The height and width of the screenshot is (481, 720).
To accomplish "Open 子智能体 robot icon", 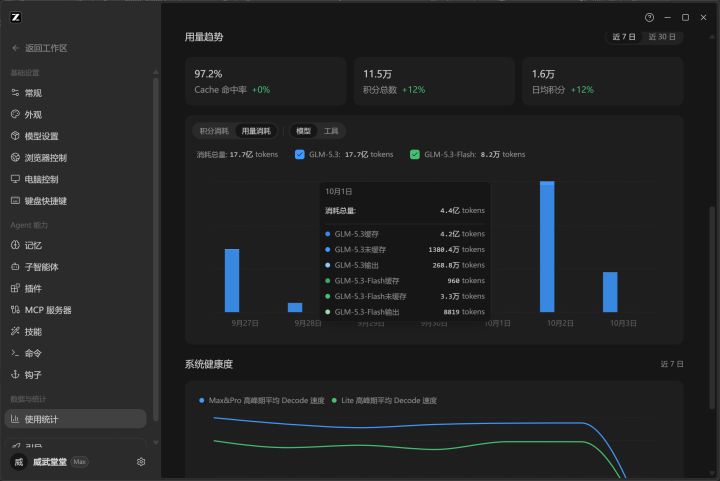I will (15, 267).
